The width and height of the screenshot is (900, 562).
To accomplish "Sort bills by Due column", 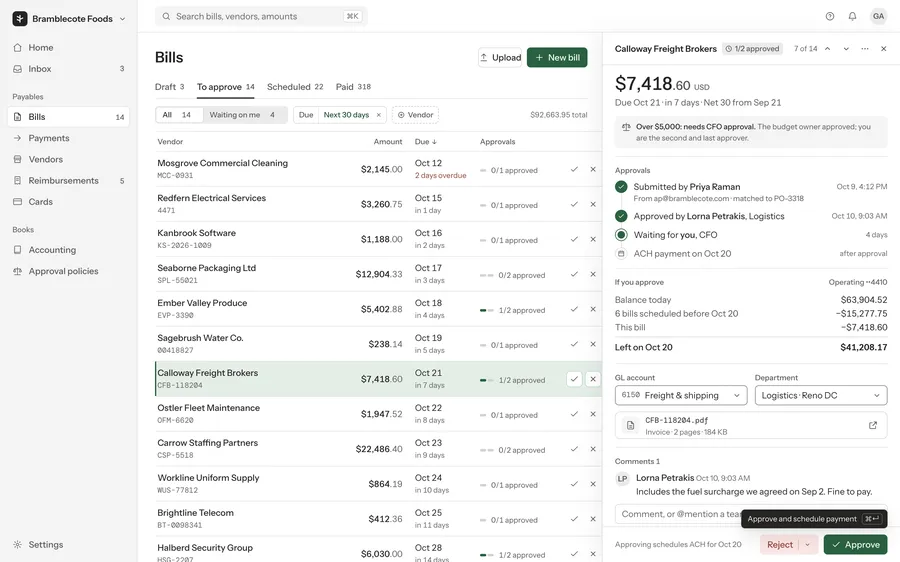I will coord(425,142).
